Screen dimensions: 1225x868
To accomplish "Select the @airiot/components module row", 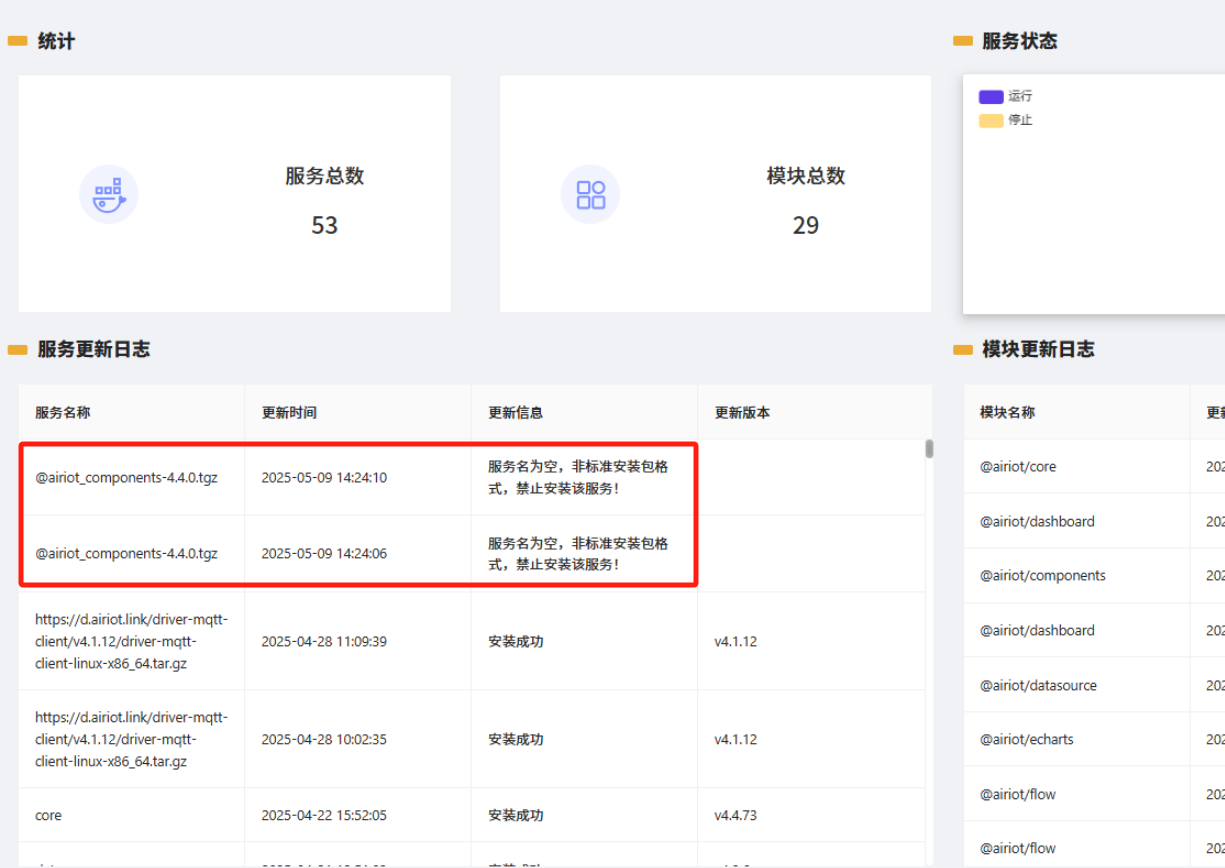I will click(x=1094, y=576).
